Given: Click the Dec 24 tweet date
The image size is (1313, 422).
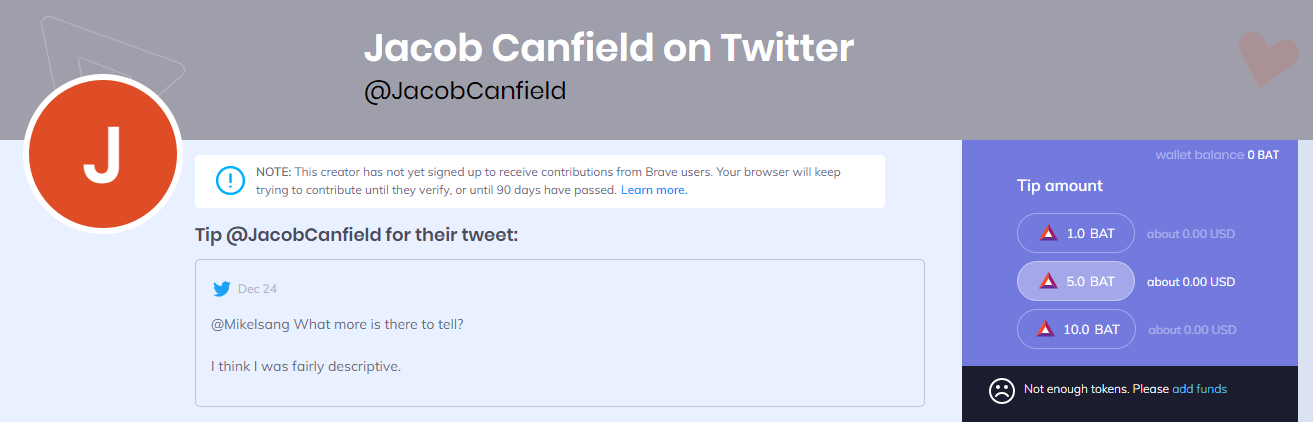Looking at the screenshot, I should (x=257, y=289).
